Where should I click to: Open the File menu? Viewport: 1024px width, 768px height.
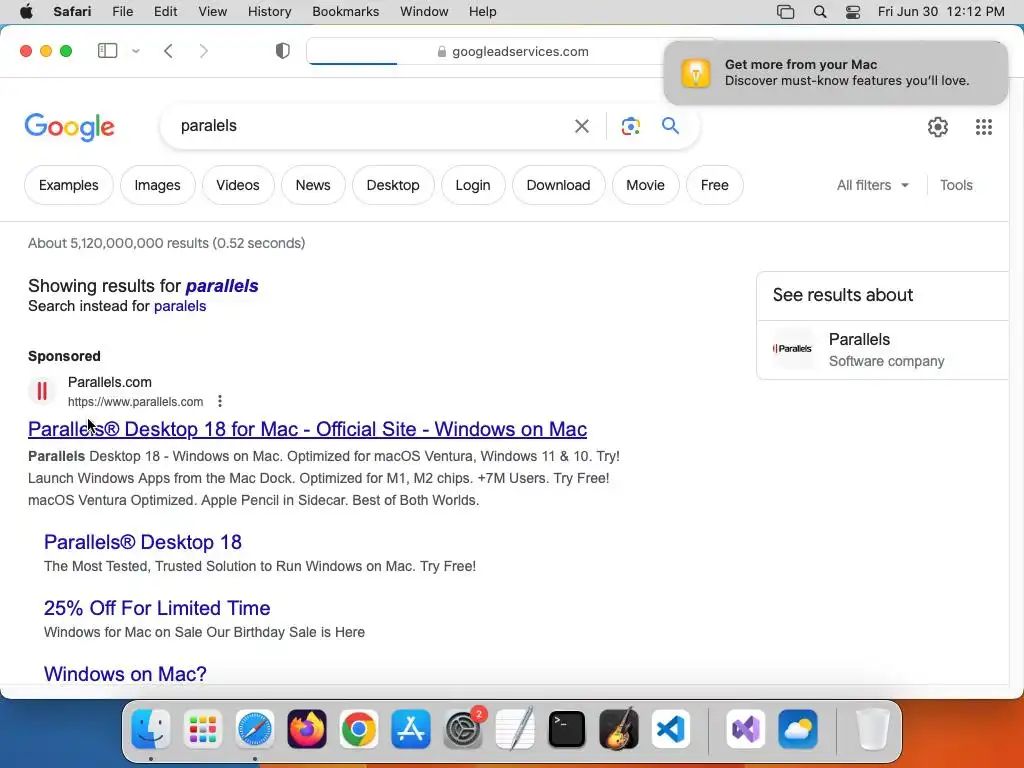(123, 11)
